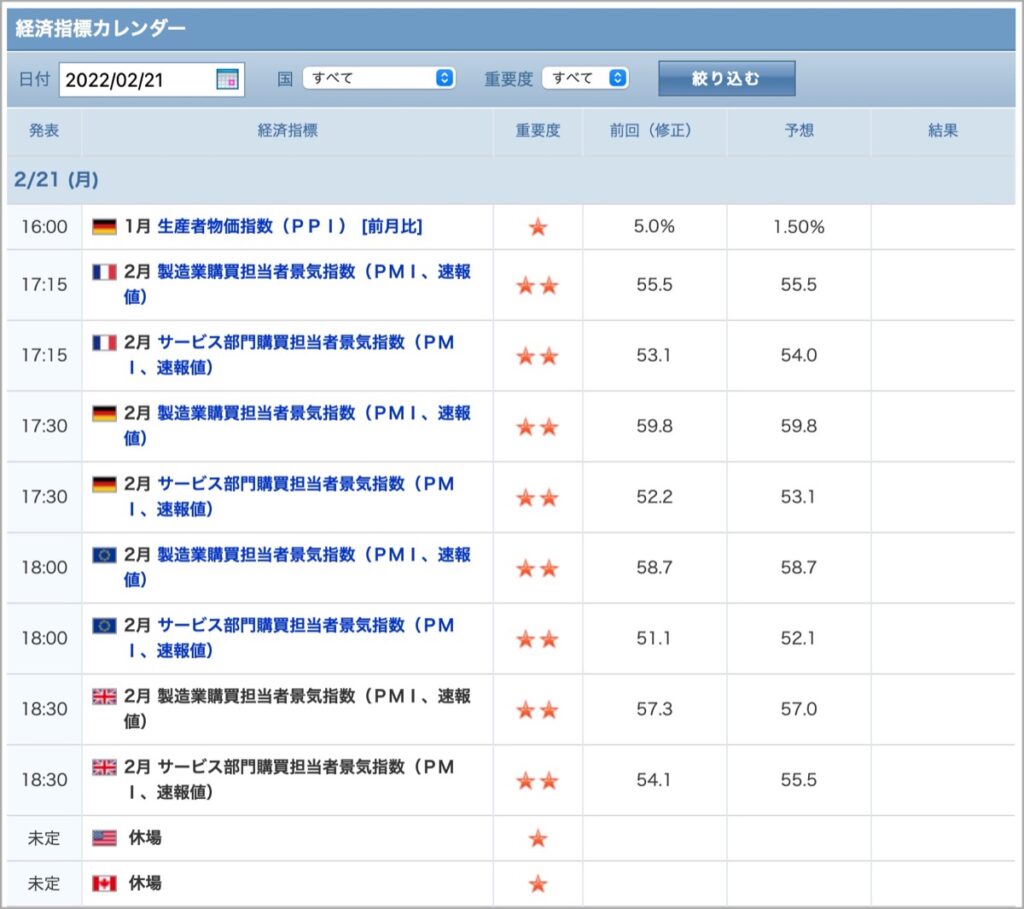This screenshot has width=1024, height=909.
Task: Click the German flag beside 17:30 サービス部門PMI
Action: pos(104,484)
